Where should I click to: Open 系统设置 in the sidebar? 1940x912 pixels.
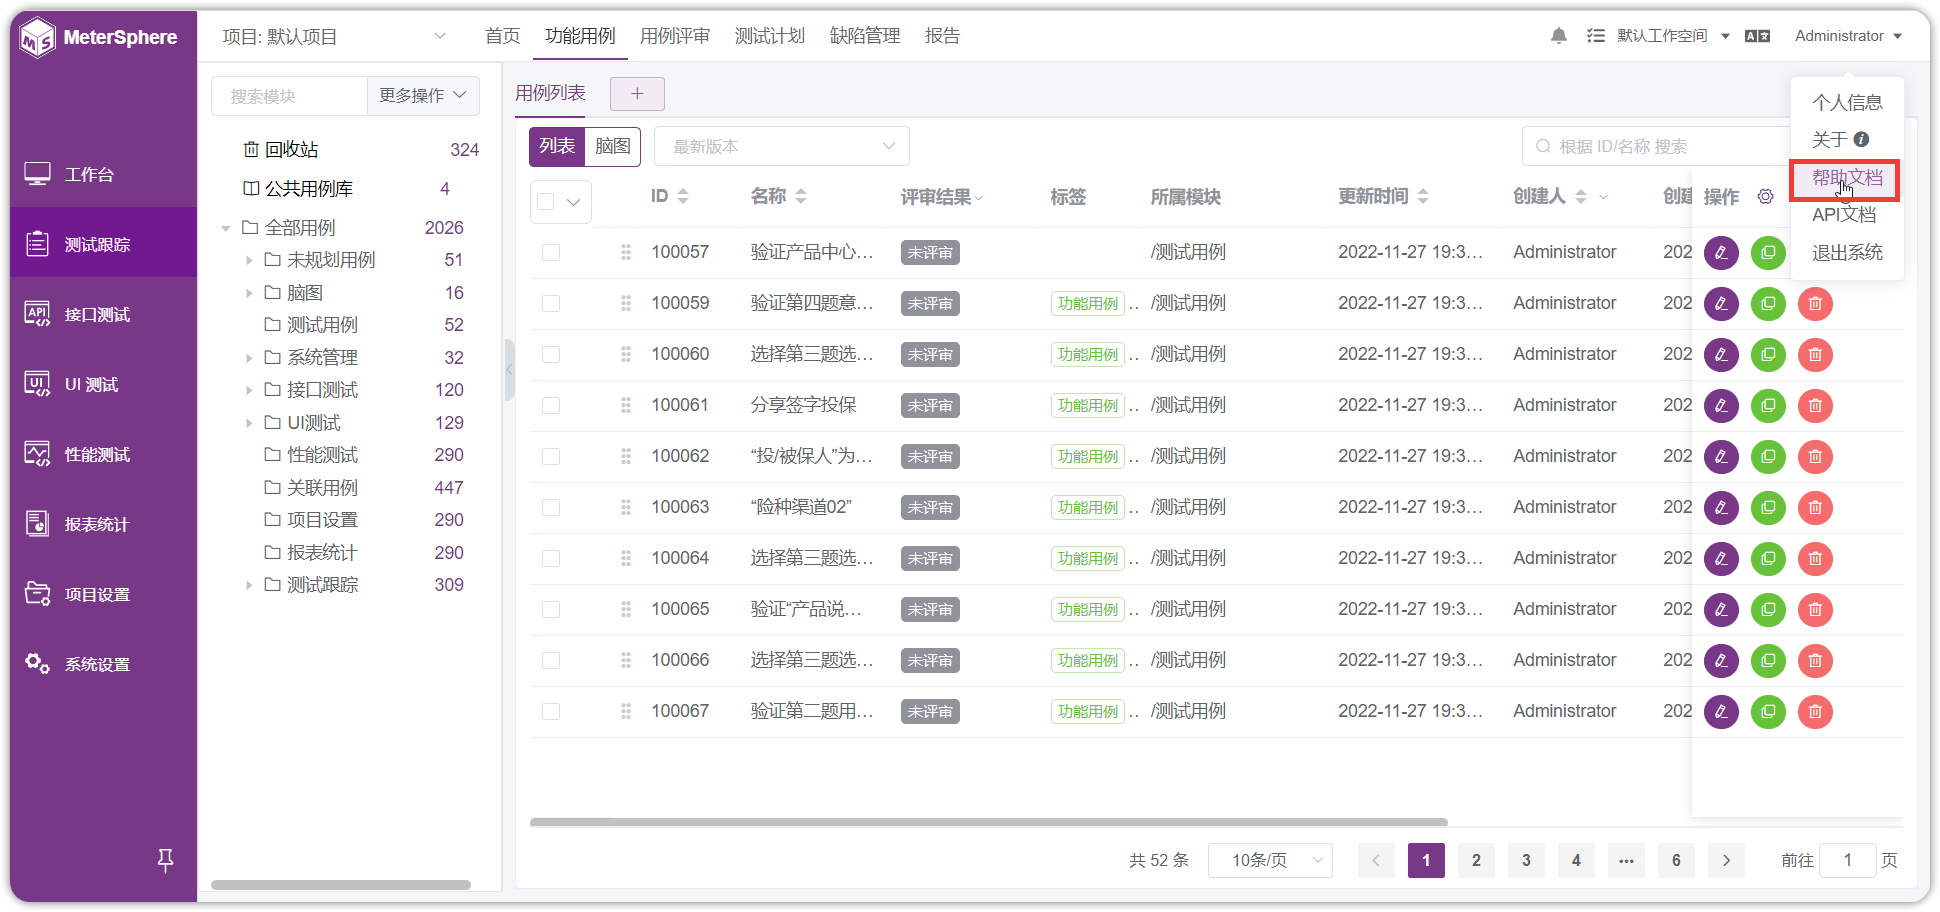point(104,664)
